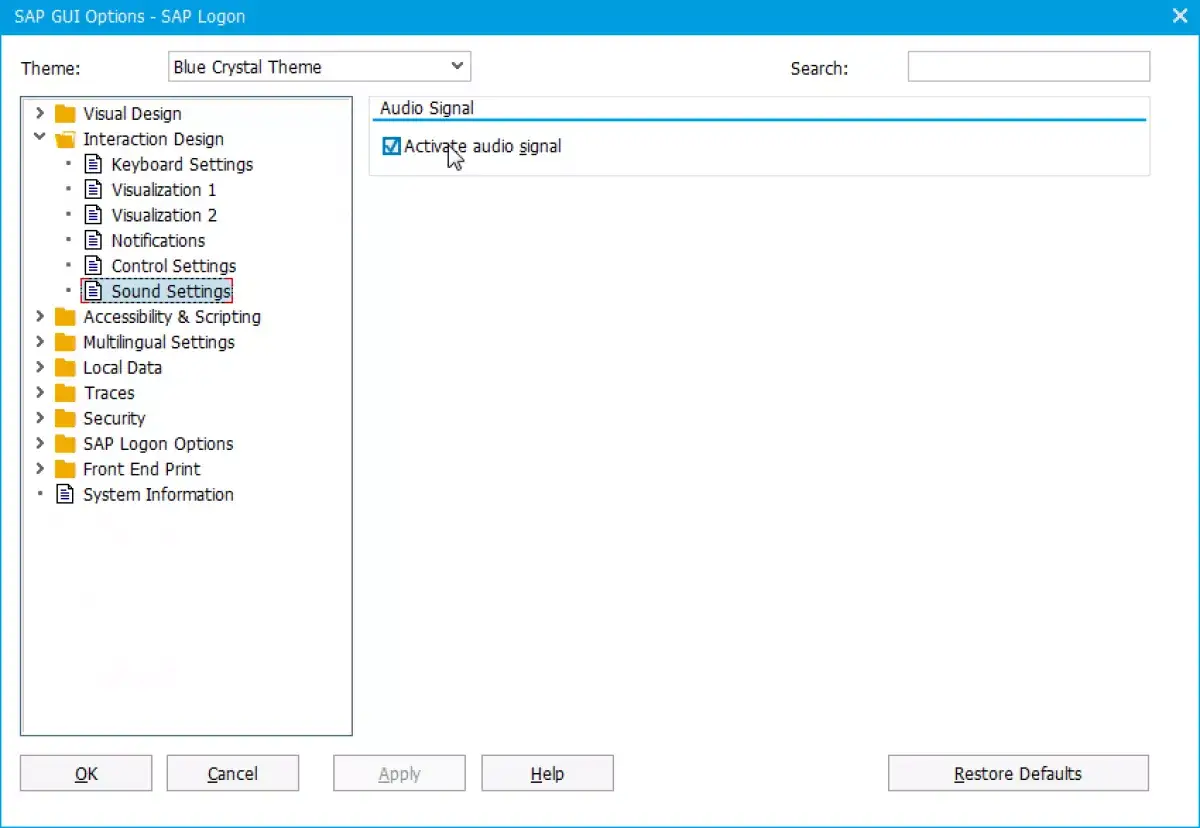Close the SAP GUI Options dialog
Image resolution: width=1200 pixels, height=828 pixels.
1178,15
